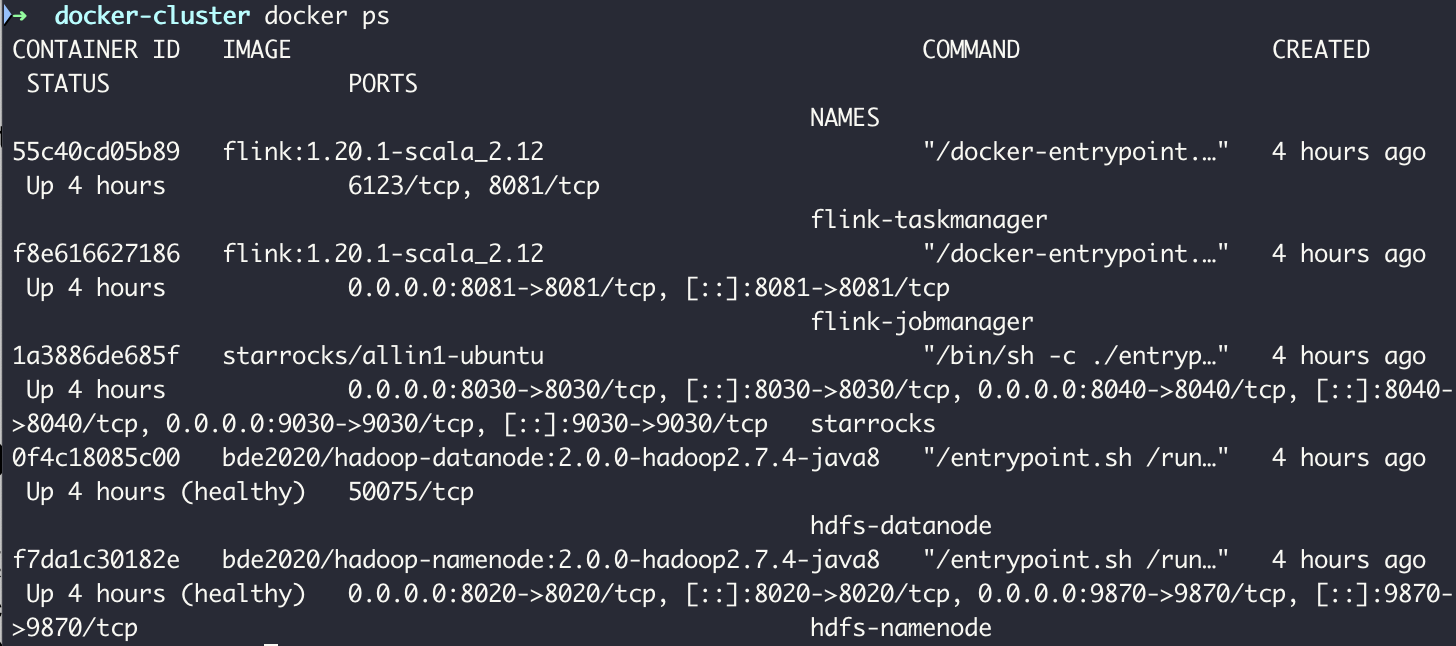Select the starrocks container name
Viewport: 1456px width, 646px height.
(873, 424)
